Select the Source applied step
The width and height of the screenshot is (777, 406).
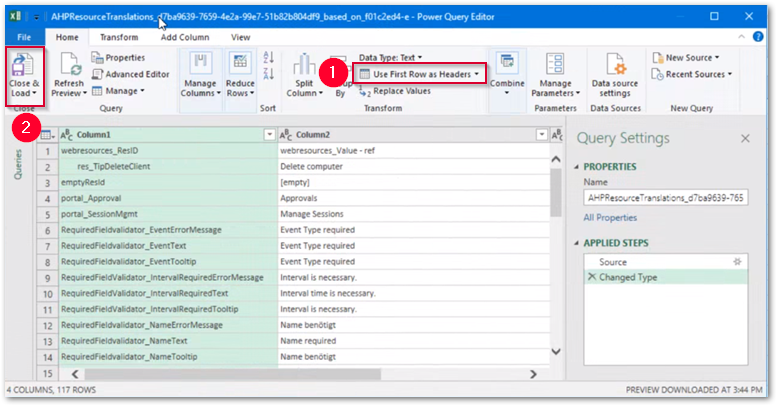(x=666, y=262)
